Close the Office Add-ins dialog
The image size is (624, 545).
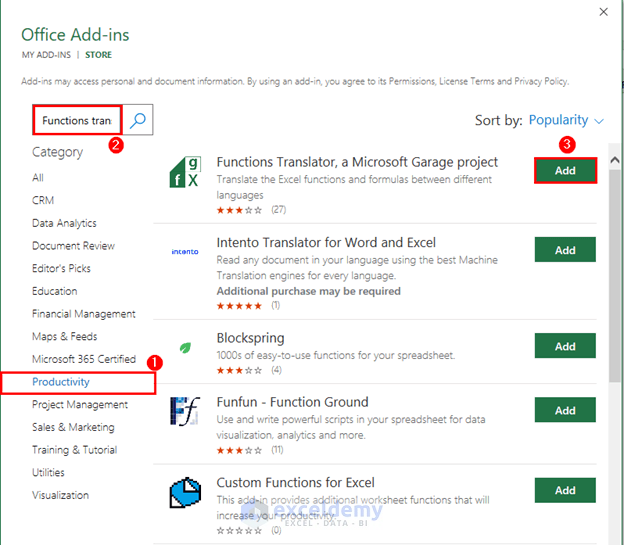pos(603,12)
